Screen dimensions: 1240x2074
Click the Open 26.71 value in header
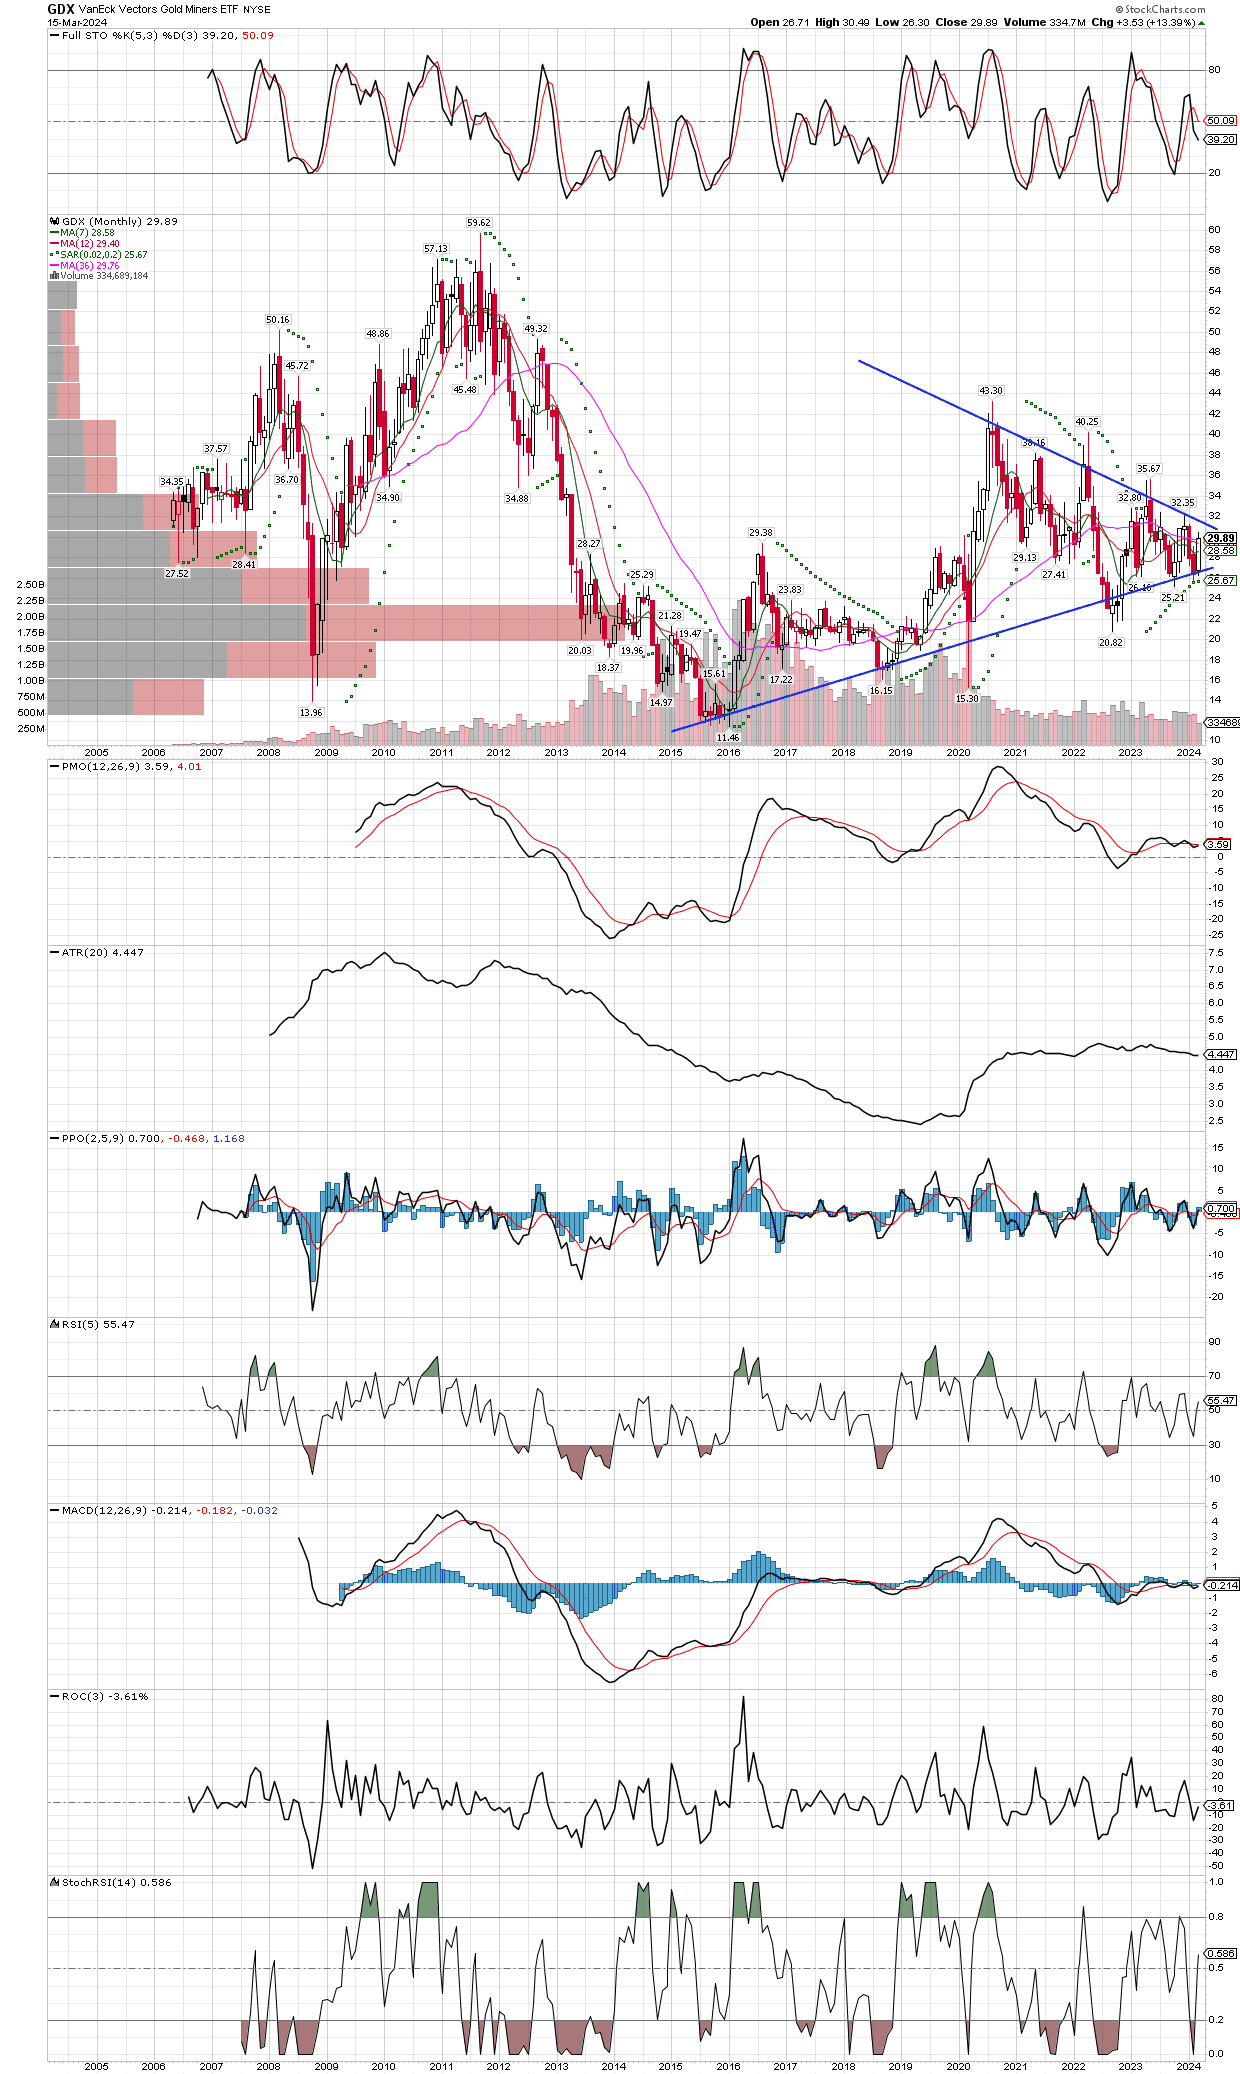[780, 23]
